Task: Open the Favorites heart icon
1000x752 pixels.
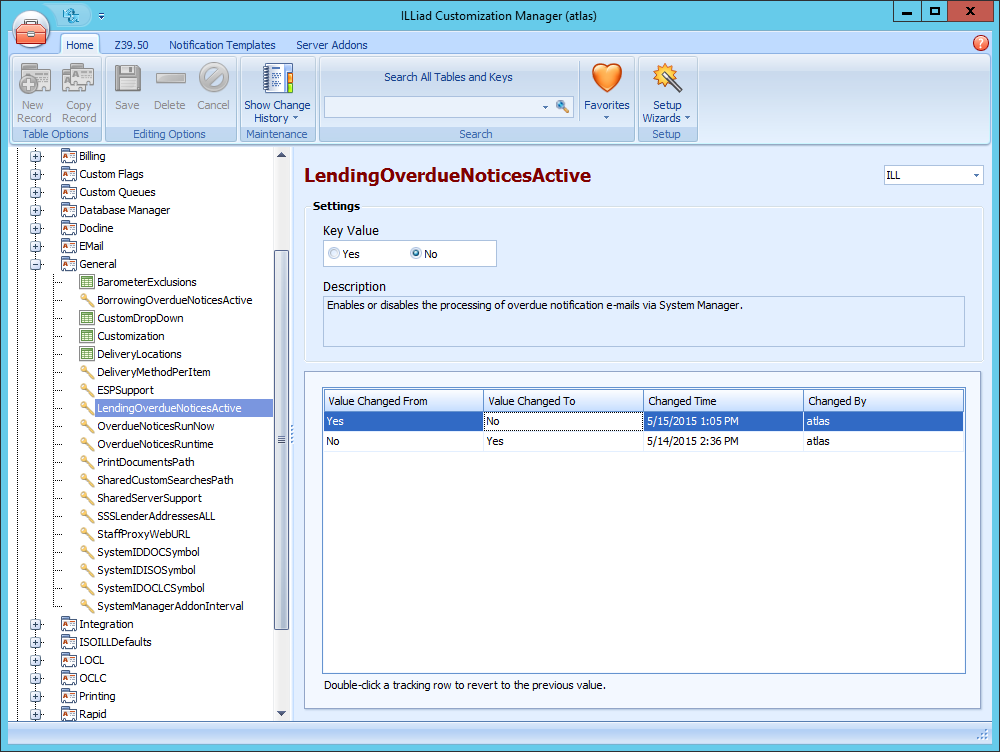Action: point(606,79)
